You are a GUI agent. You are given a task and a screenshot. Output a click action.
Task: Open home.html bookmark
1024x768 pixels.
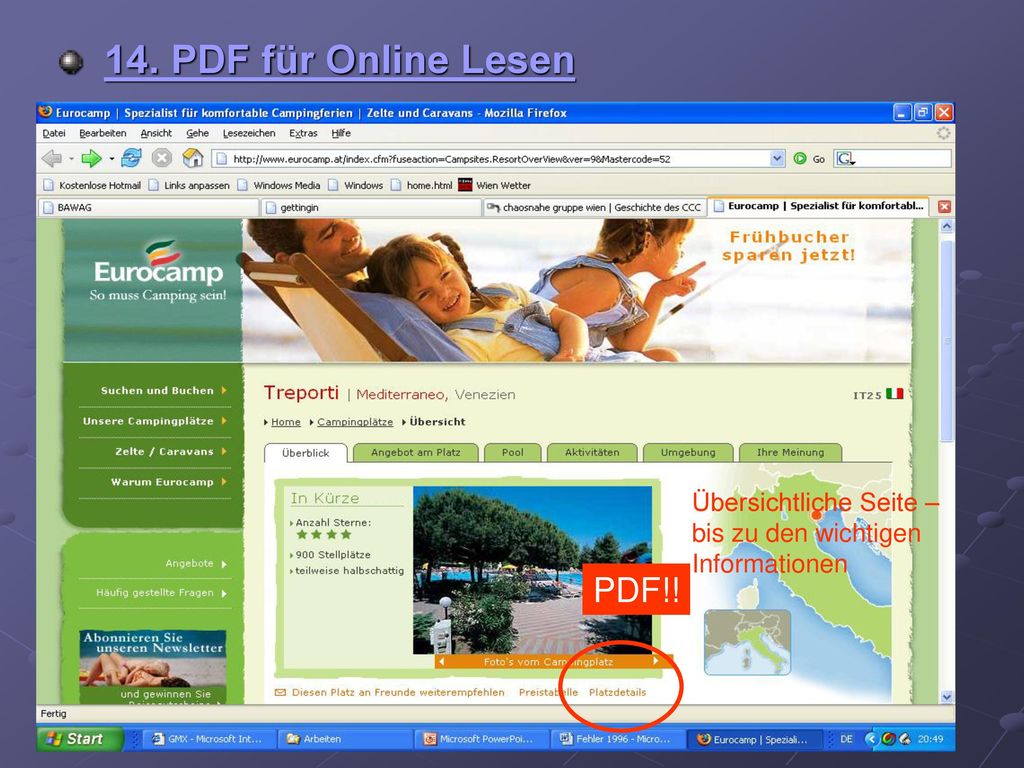pyautogui.click(x=421, y=185)
